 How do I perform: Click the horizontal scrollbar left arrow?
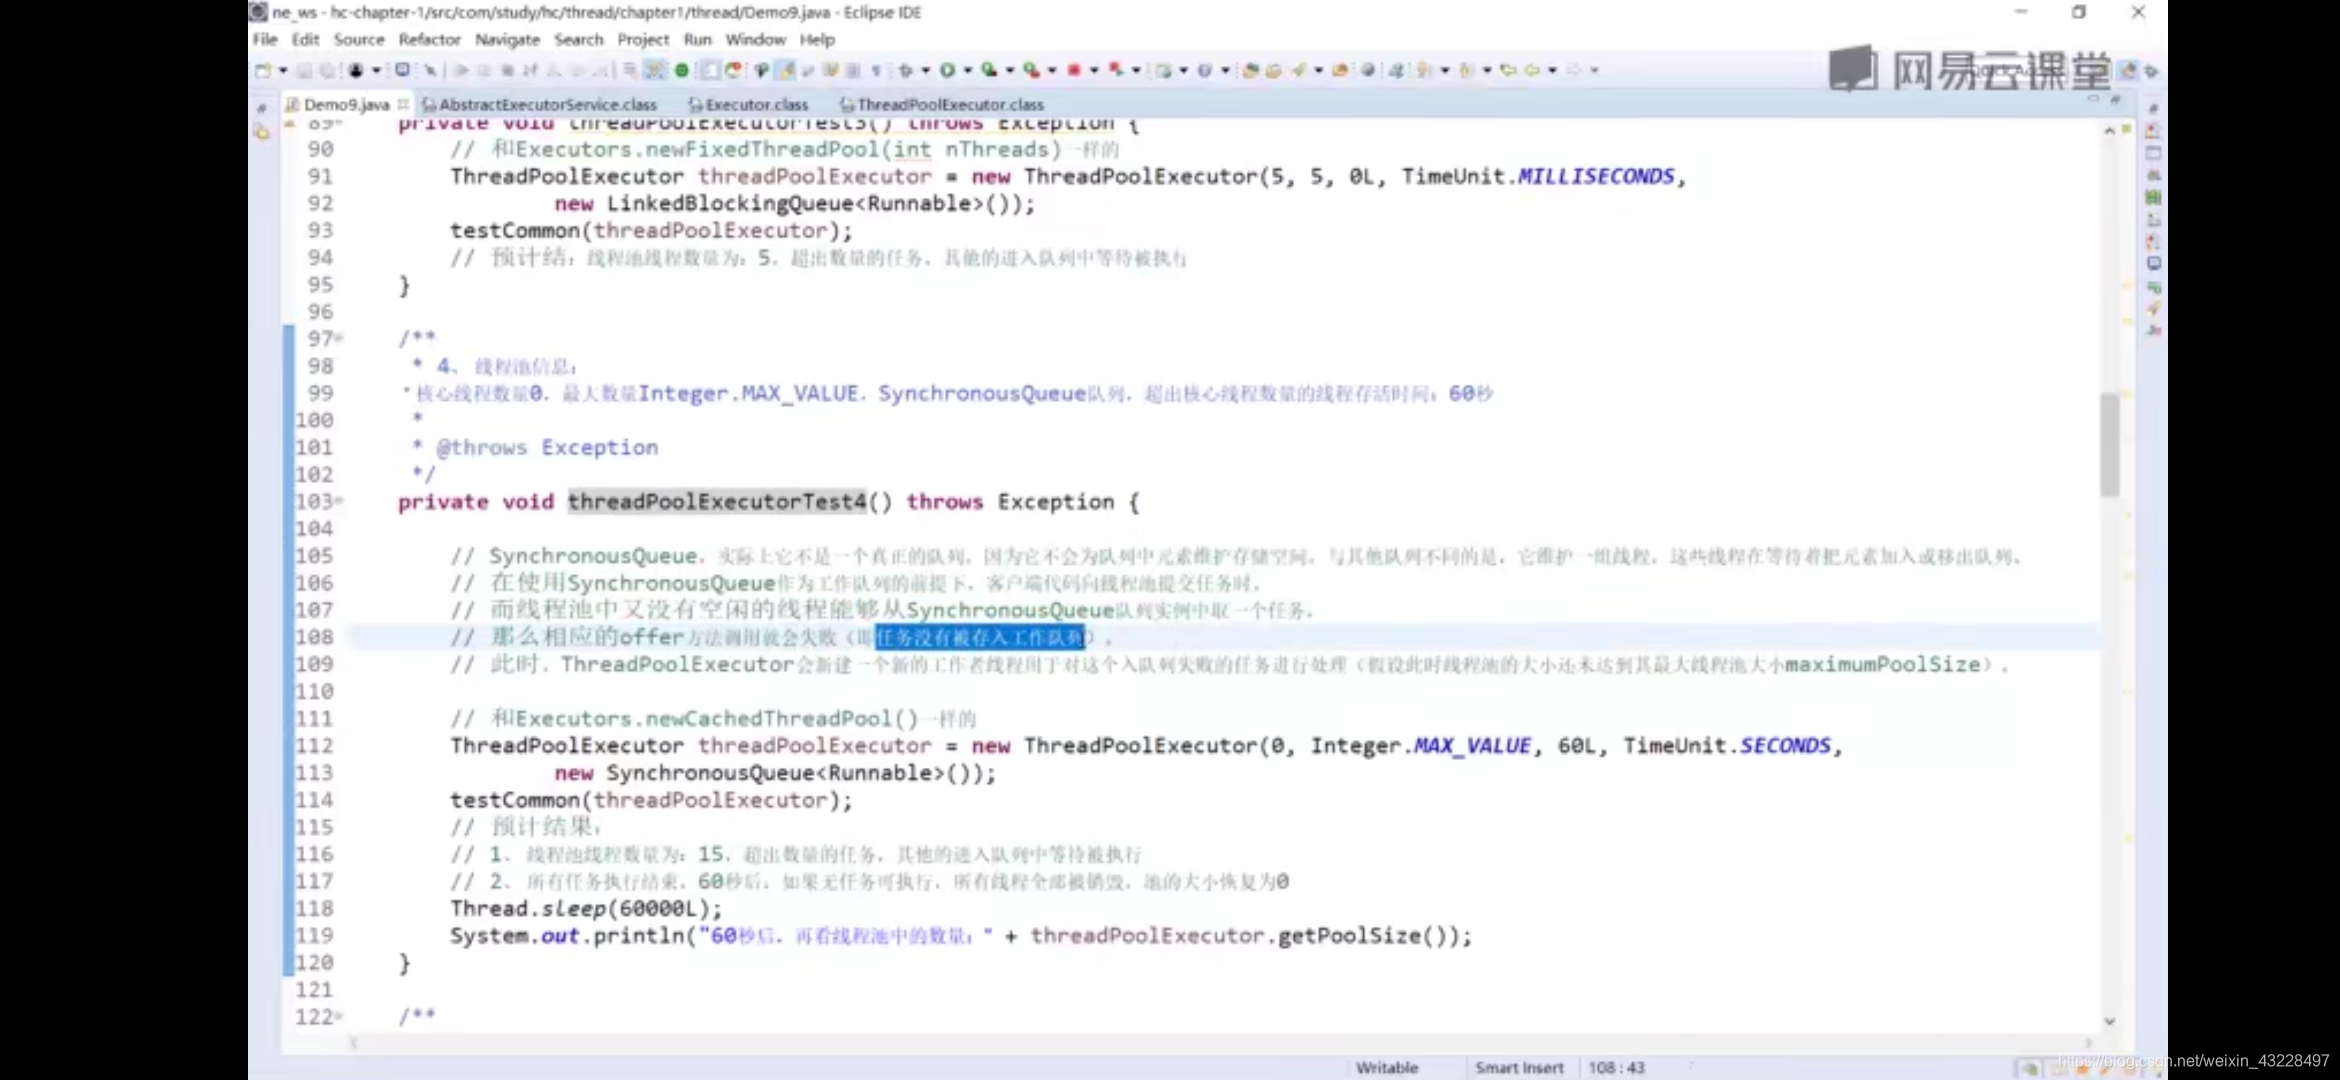pos(353,1042)
